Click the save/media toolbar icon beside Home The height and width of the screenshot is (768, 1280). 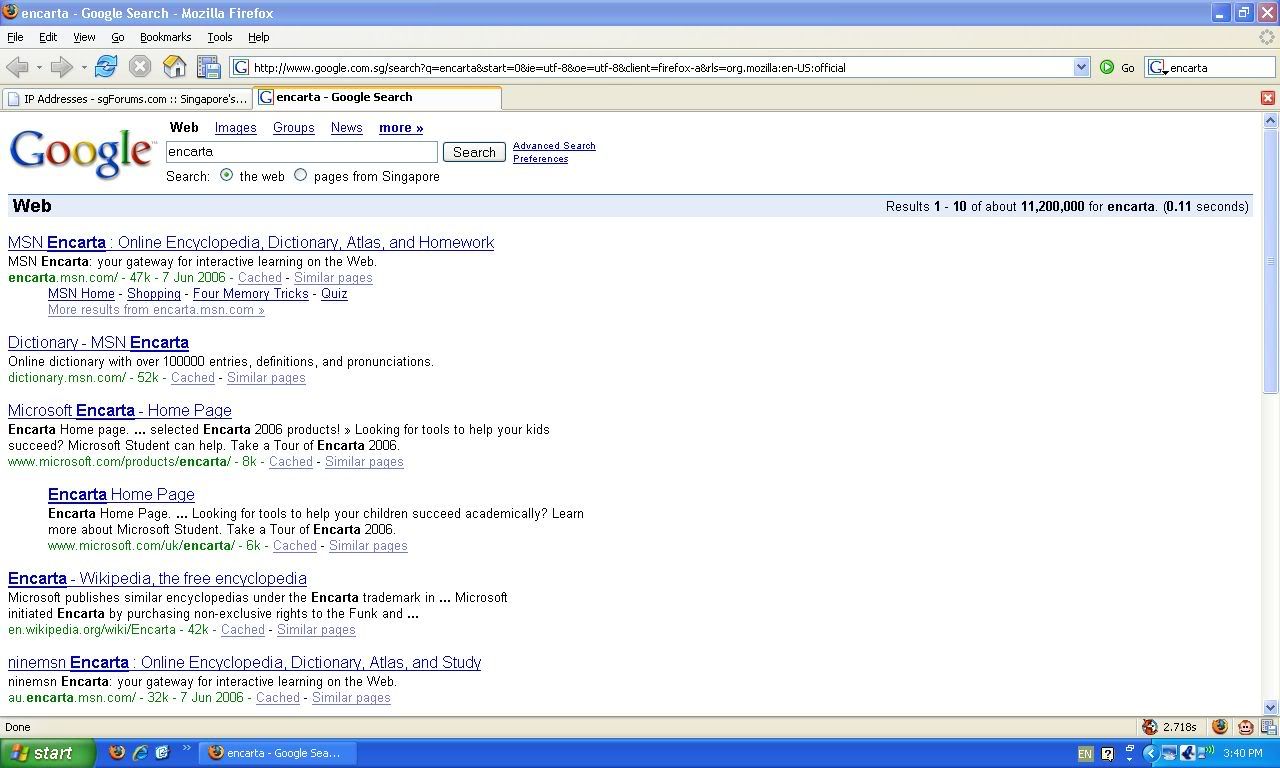point(208,67)
